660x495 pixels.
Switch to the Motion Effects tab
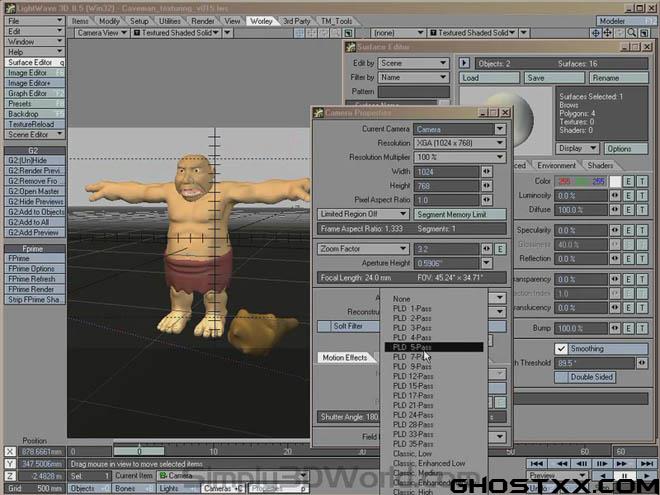click(345, 358)
